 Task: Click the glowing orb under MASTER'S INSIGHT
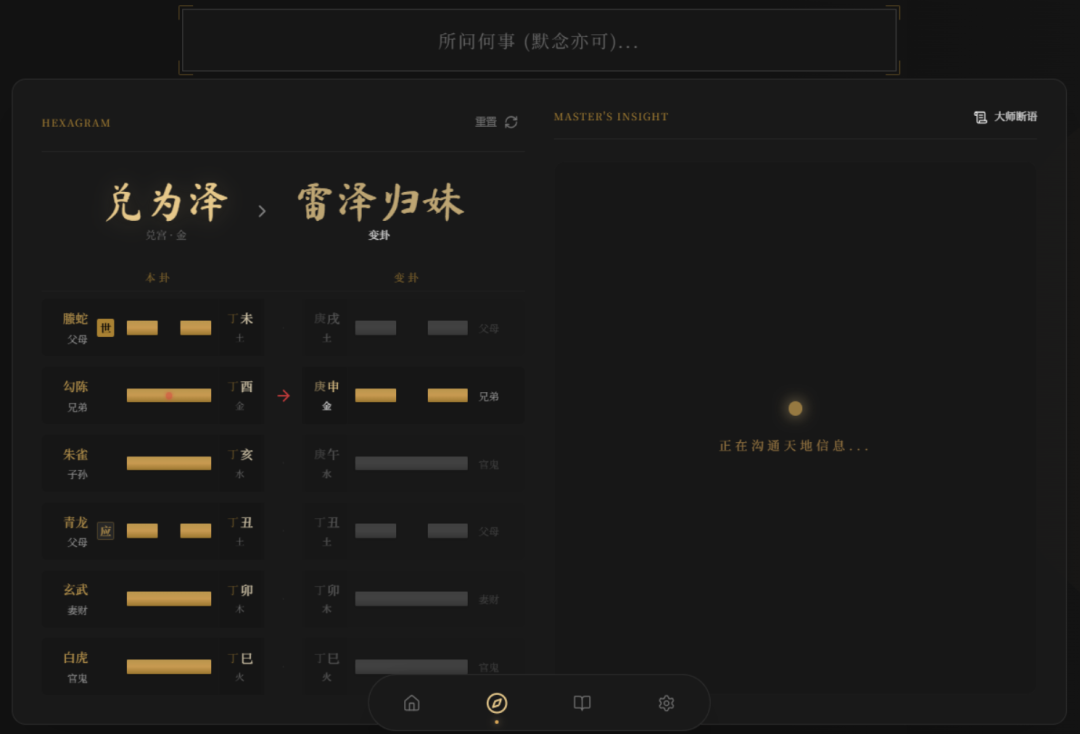[794, 408]
